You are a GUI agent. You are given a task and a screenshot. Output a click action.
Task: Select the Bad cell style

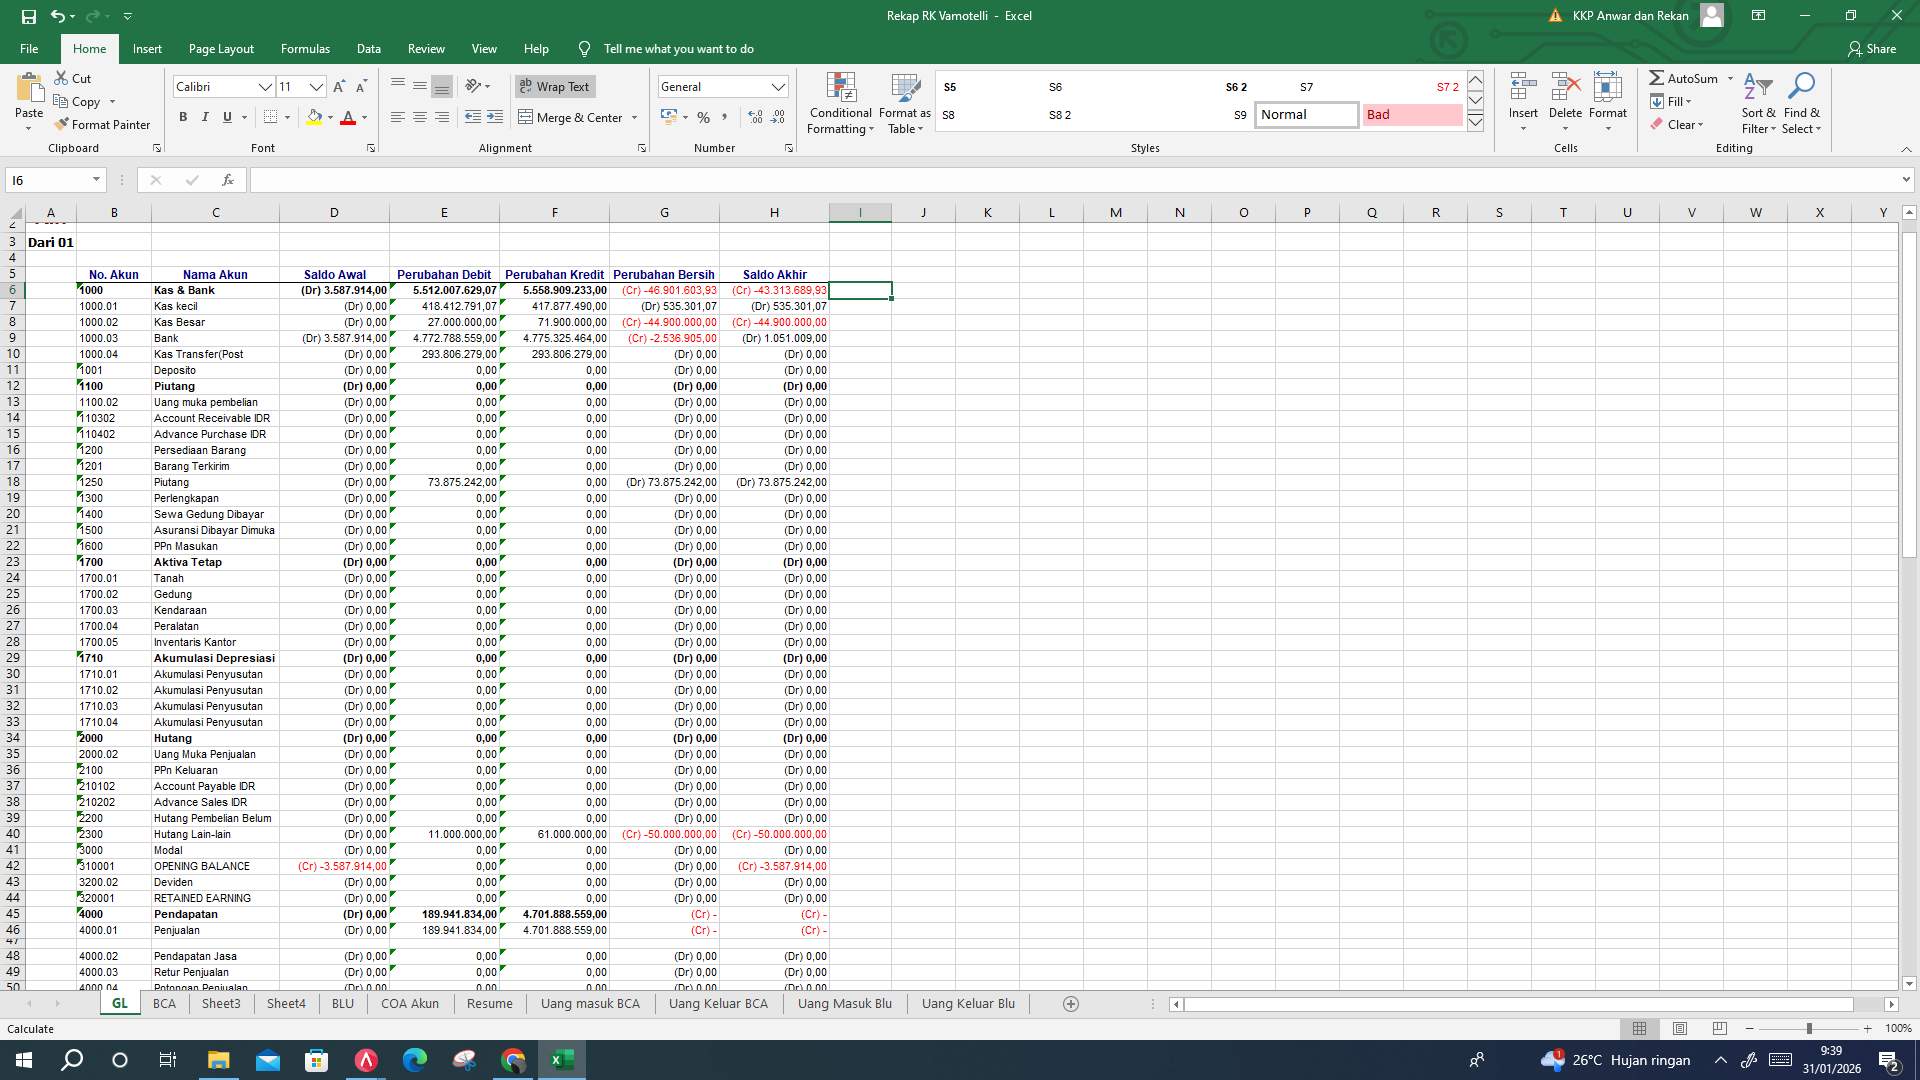click(x=1411, y=114)
